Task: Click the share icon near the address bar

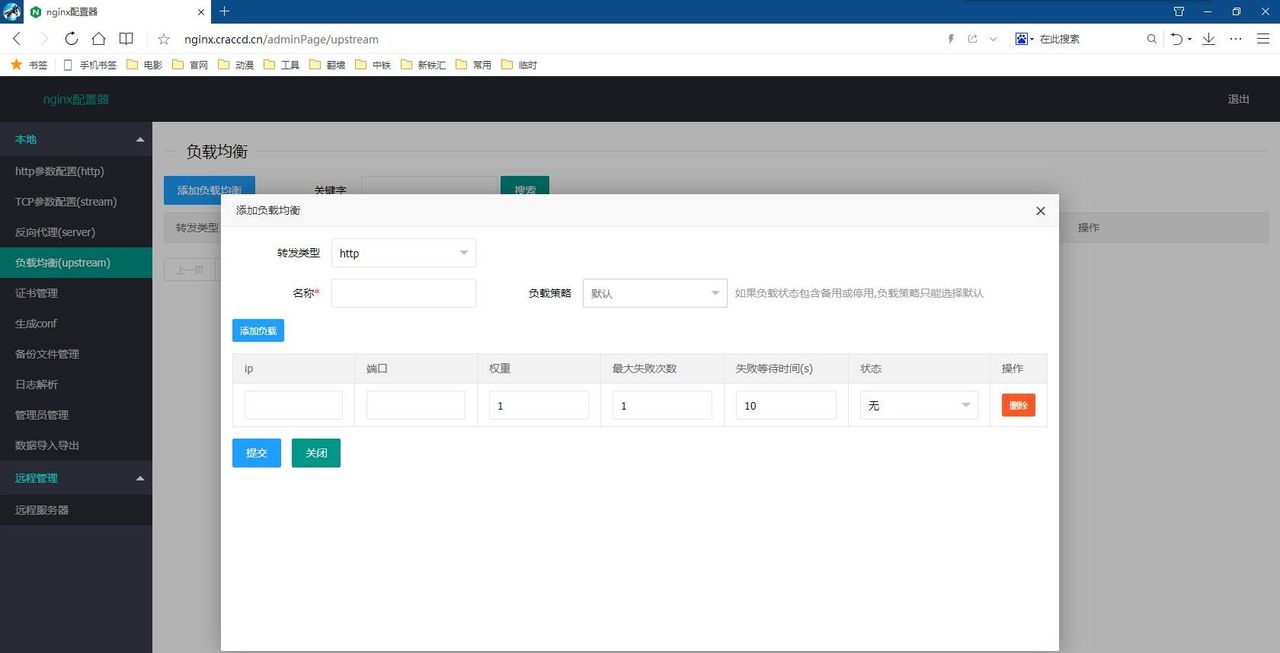Action: pyautogui.click(x=971, y=38)
